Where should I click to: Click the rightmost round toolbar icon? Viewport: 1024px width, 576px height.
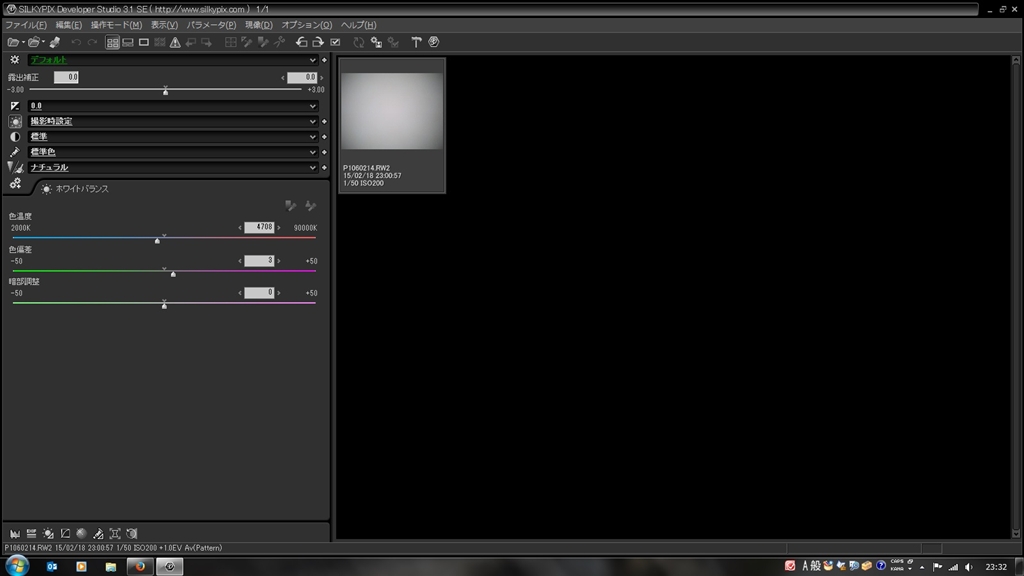pos(434,42)
